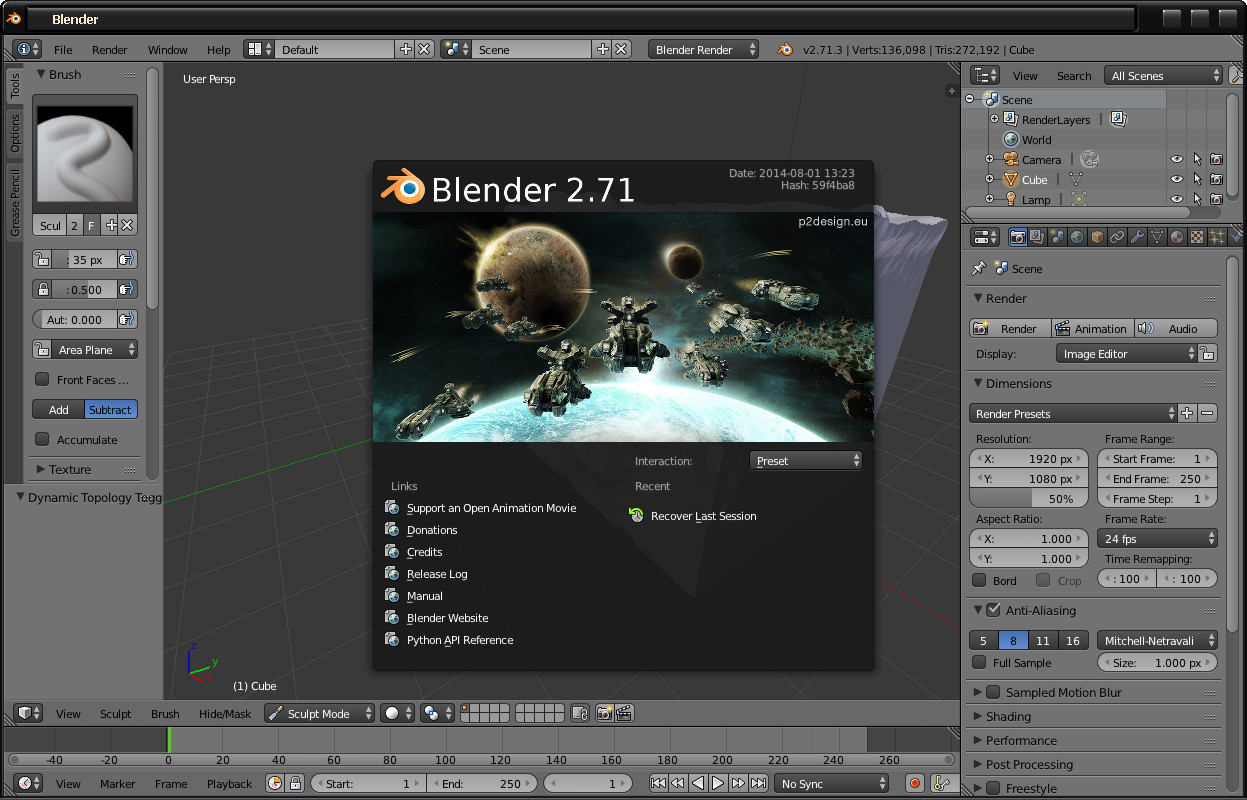The image size is (1247, 800).
Task: Enable the Accumulate checkbox
Action: (42, 439)
